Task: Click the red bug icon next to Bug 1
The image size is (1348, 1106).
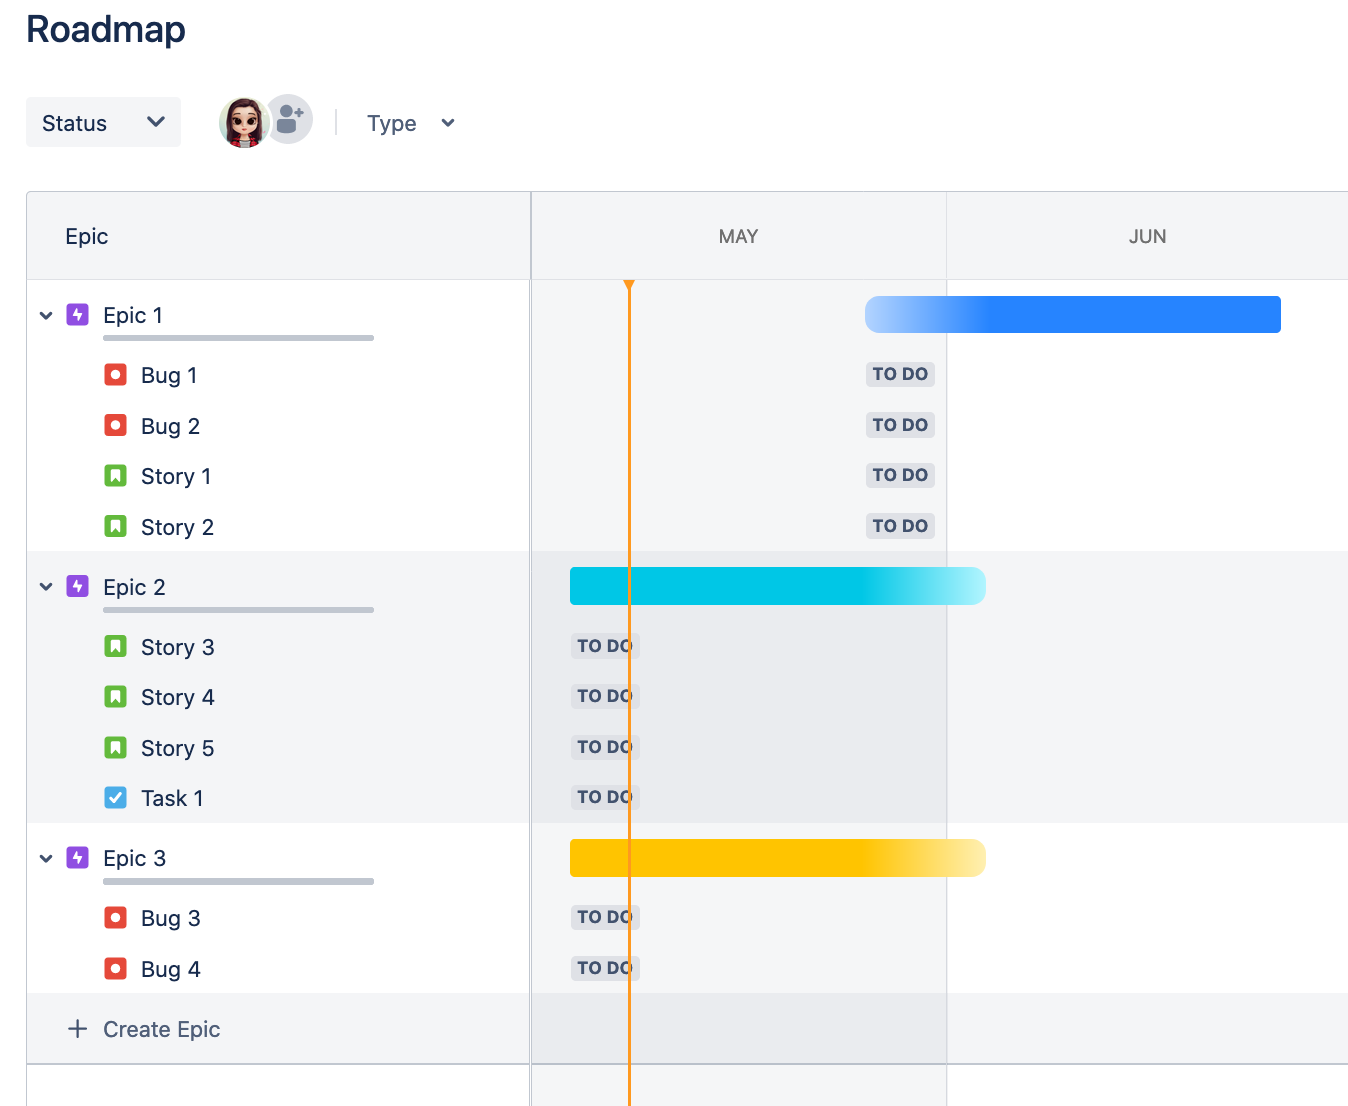Action: pos(115,374)
